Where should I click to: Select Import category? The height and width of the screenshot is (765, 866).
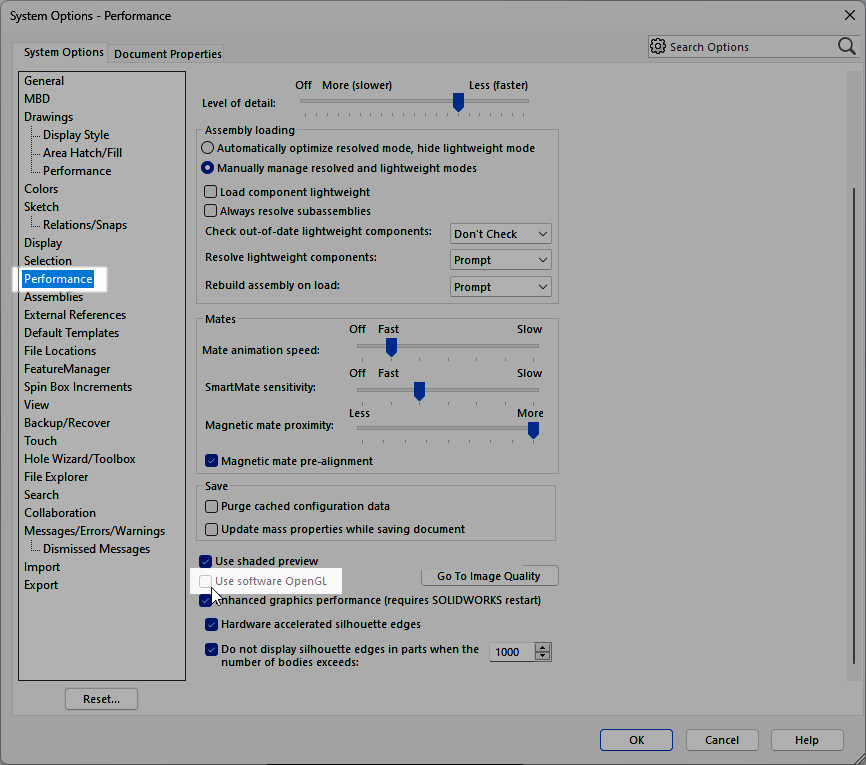click(x=42, y=567)
